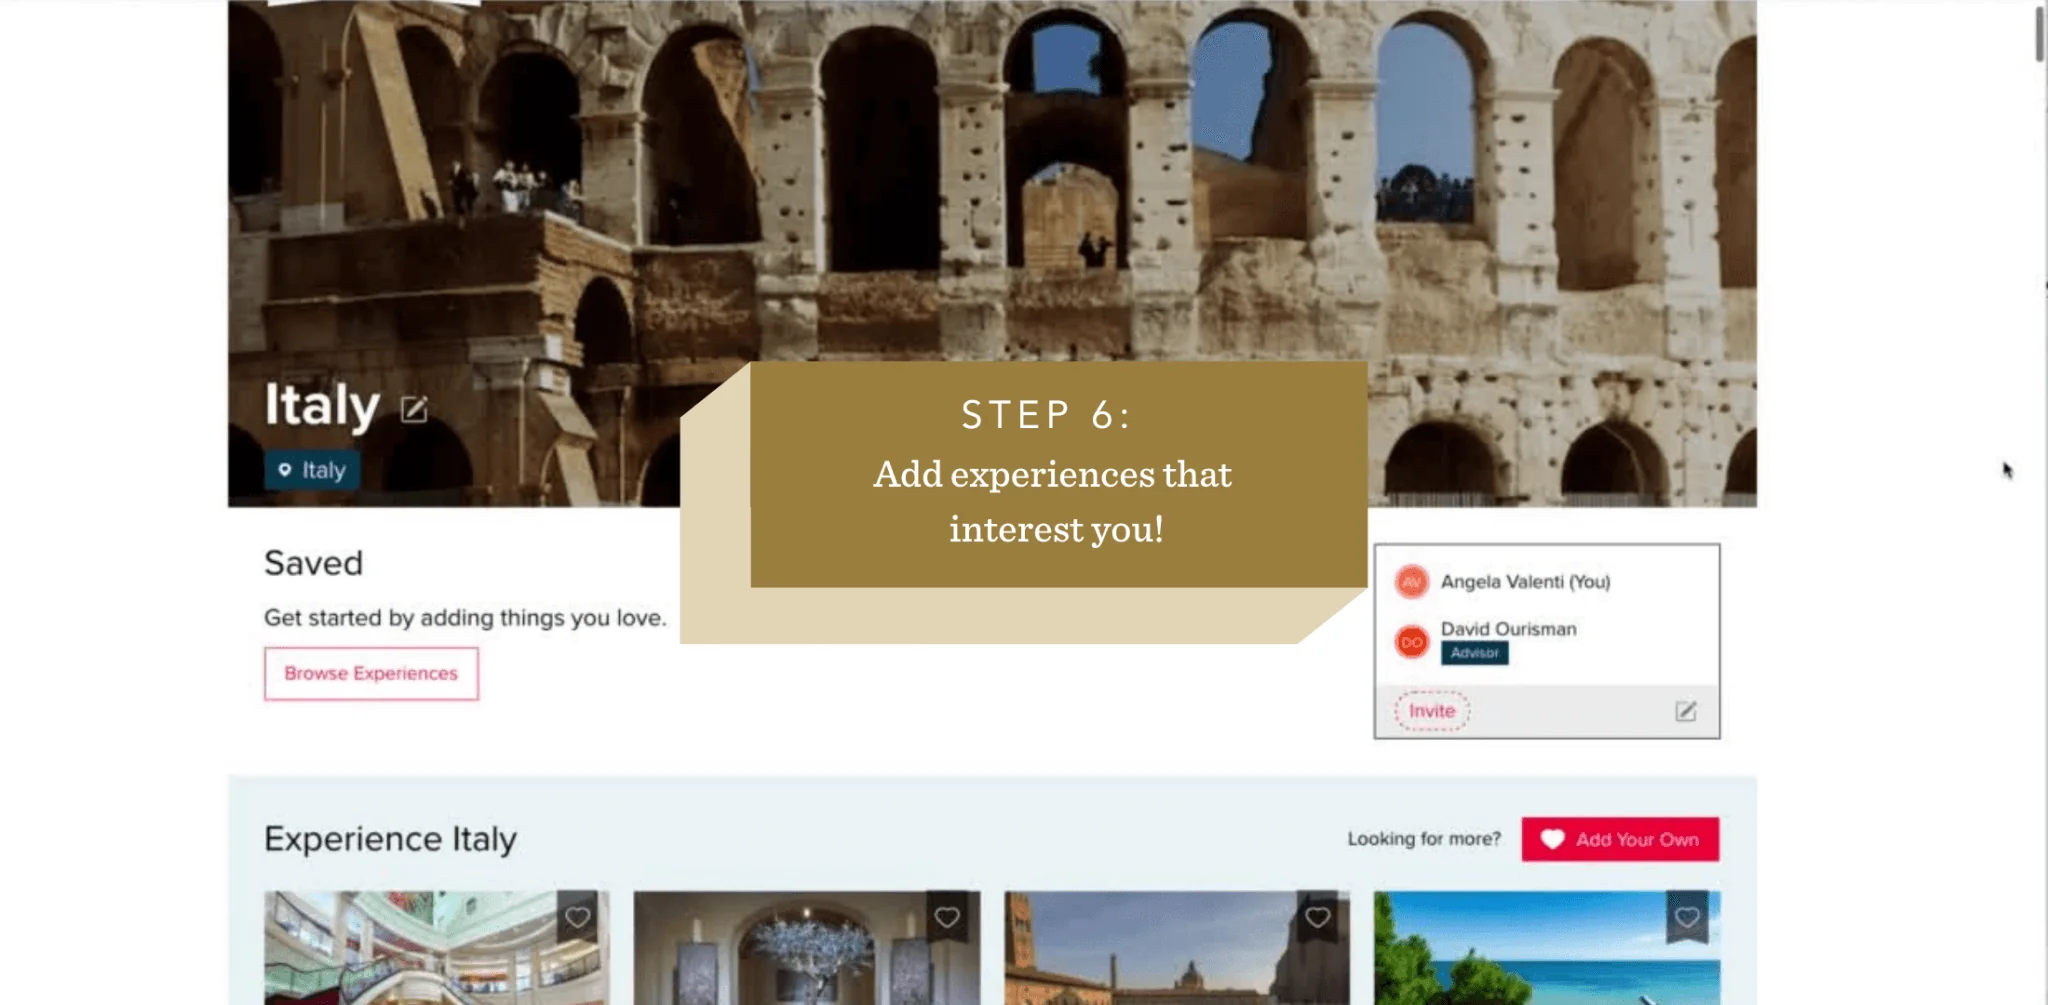Invite a traveler to the trip
The width and height of the screenshot is (2048, 1005).
(1432, 711)
